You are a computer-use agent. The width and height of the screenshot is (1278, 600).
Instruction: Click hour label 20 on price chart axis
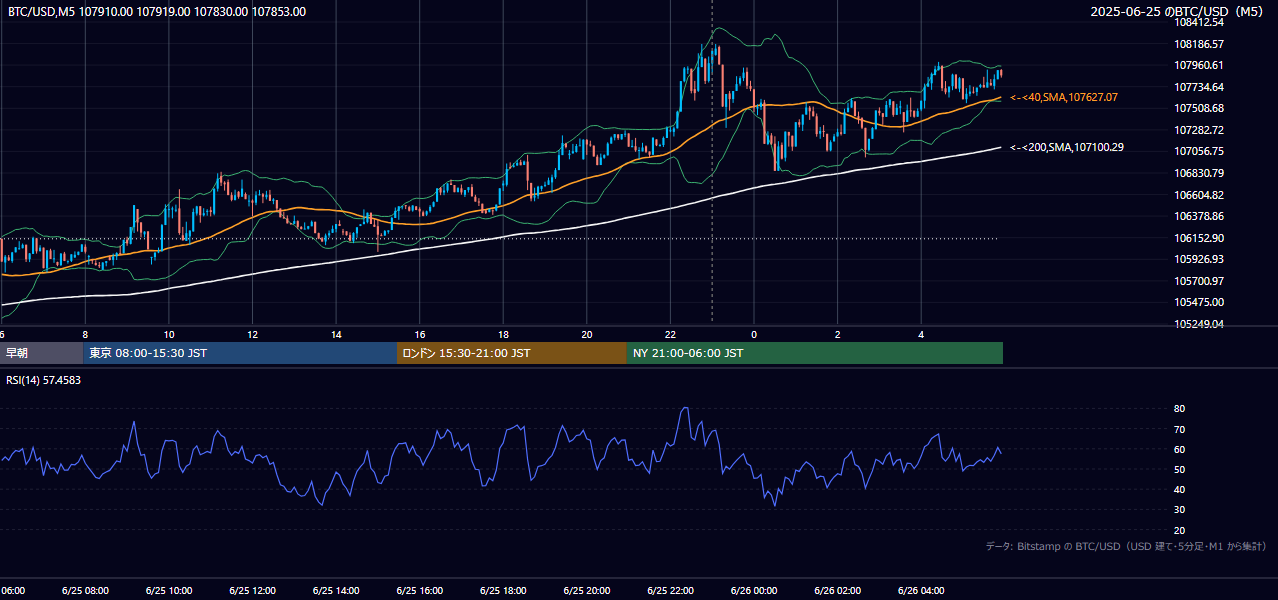coord(587,335)
